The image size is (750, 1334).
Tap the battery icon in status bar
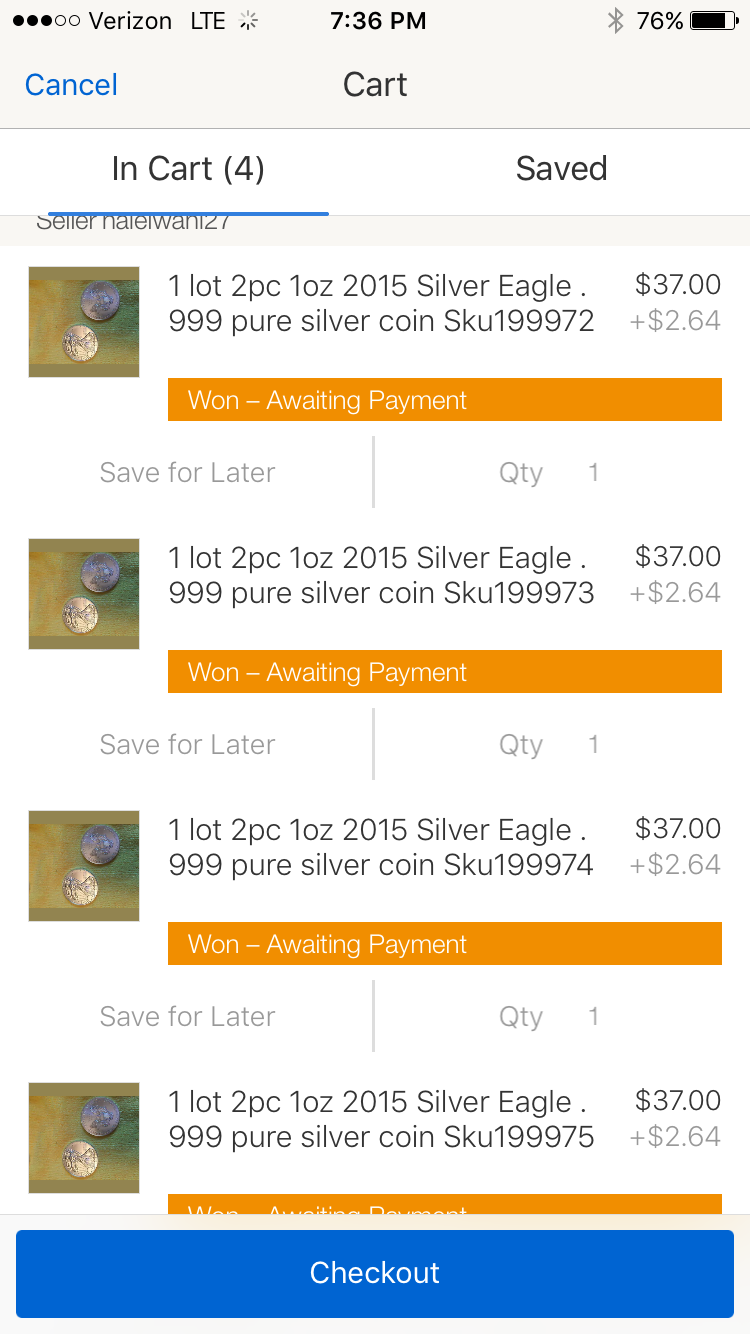[x=714, y=21]
